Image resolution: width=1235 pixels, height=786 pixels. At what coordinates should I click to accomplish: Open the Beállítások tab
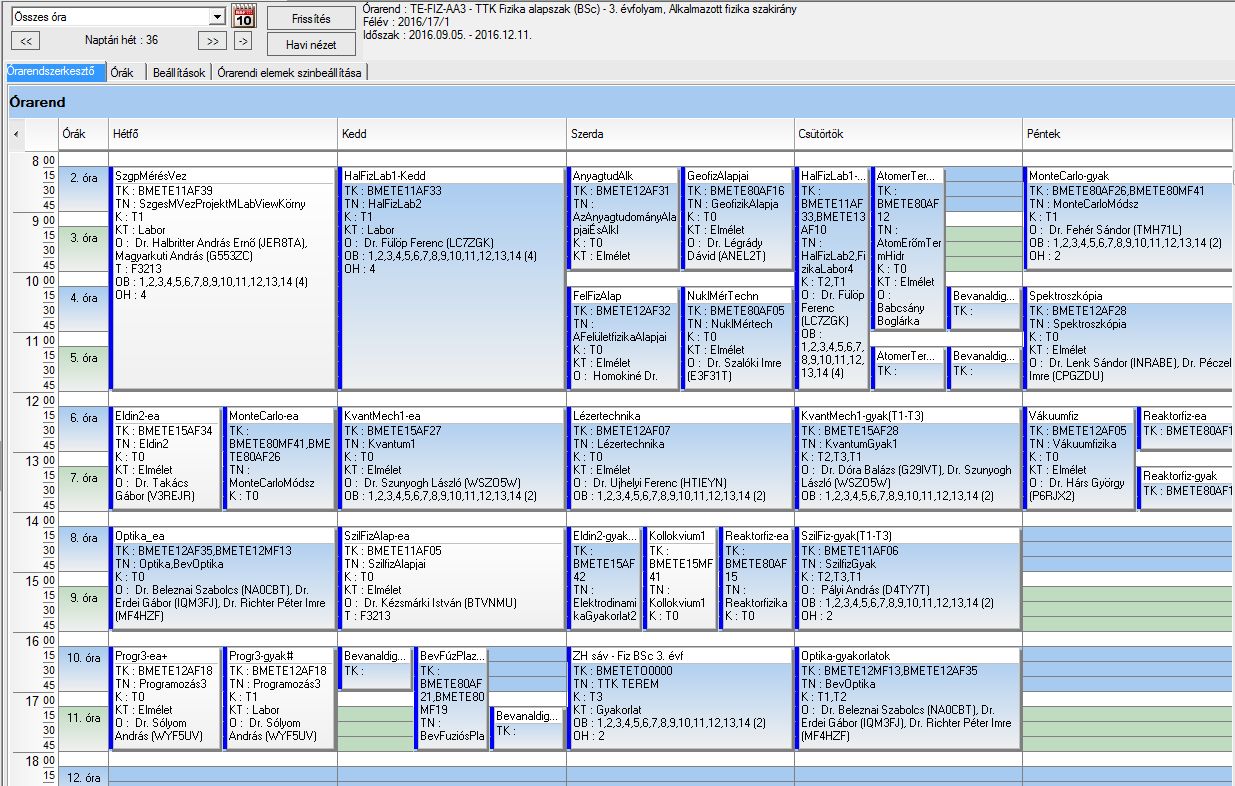coord(179,72)
